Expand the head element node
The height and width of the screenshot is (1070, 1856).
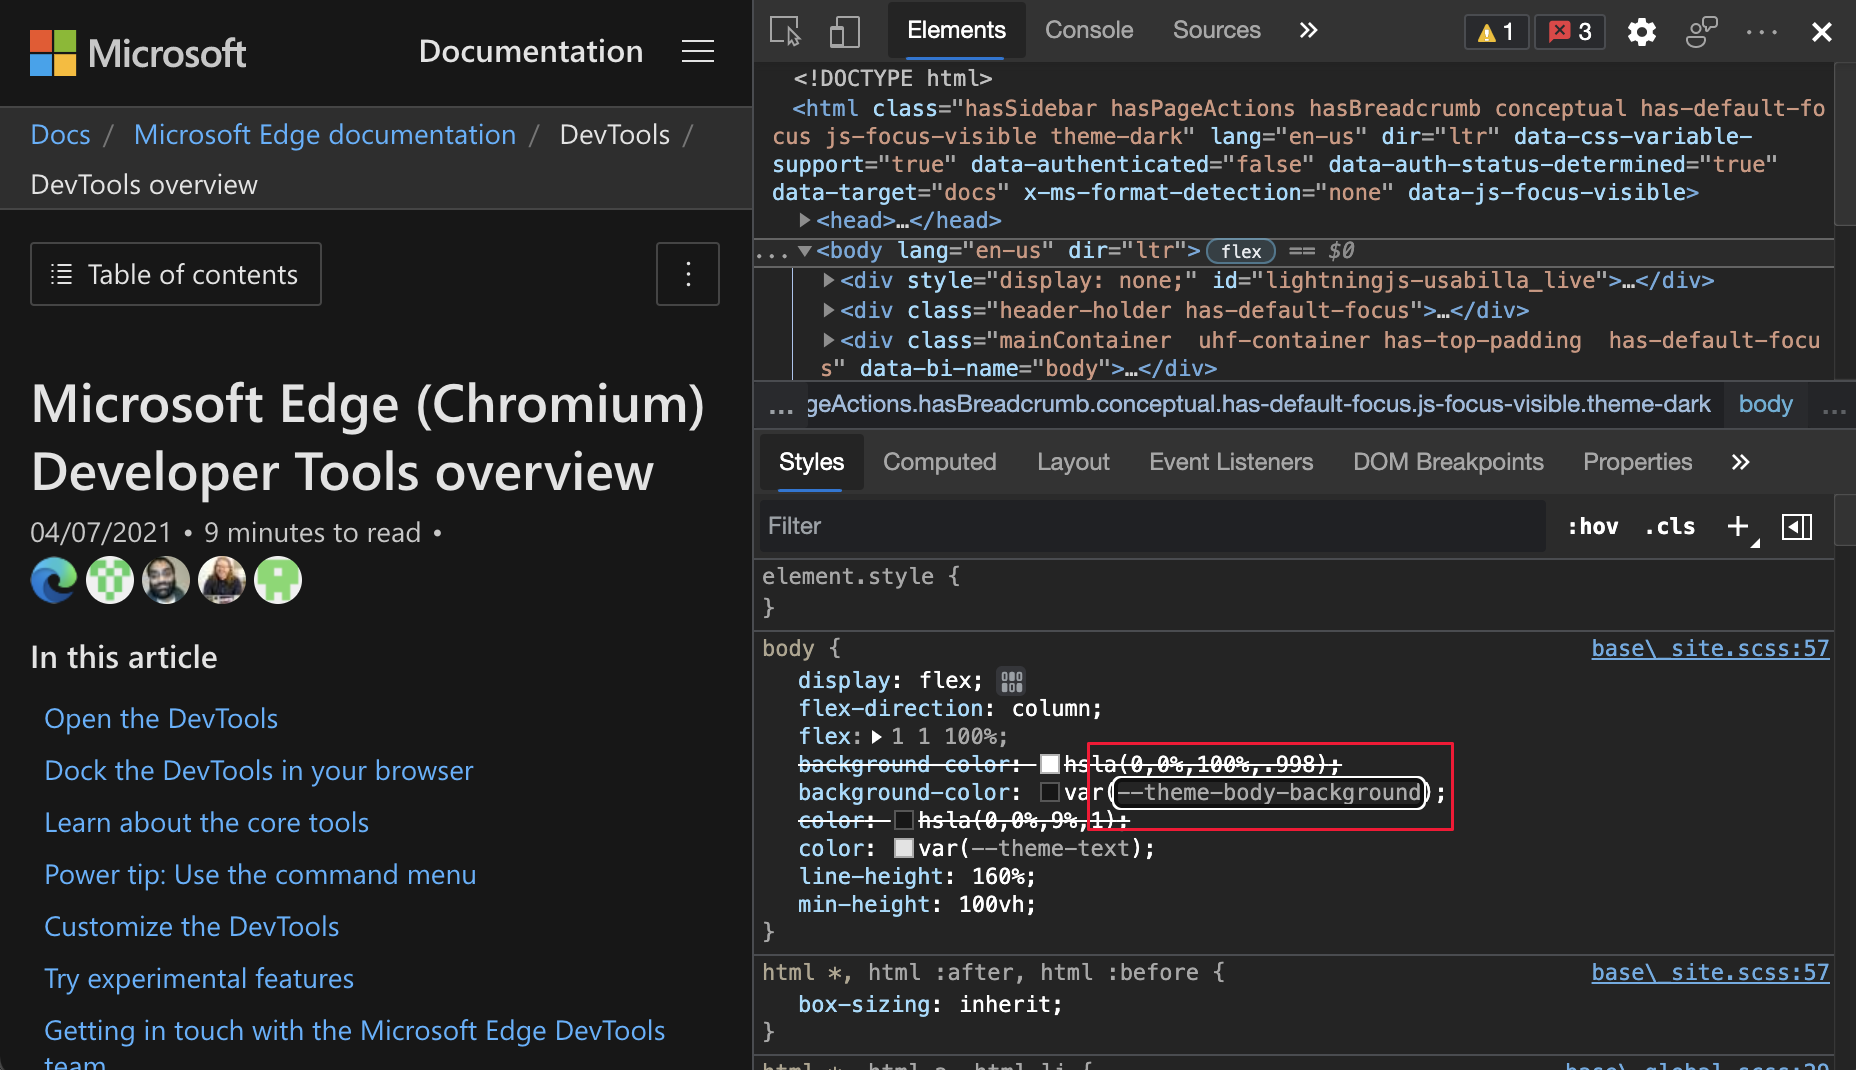coord(806,220)
